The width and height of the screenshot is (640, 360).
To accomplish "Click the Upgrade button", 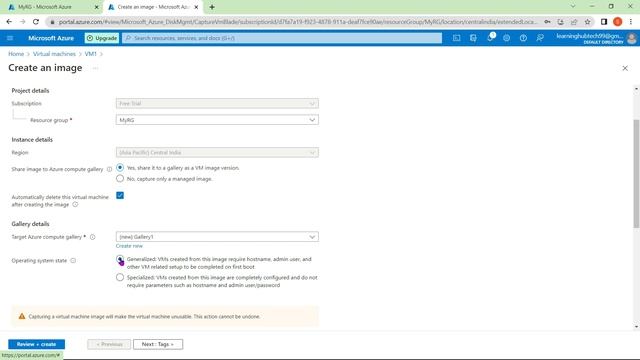I will tap(102, 38).
